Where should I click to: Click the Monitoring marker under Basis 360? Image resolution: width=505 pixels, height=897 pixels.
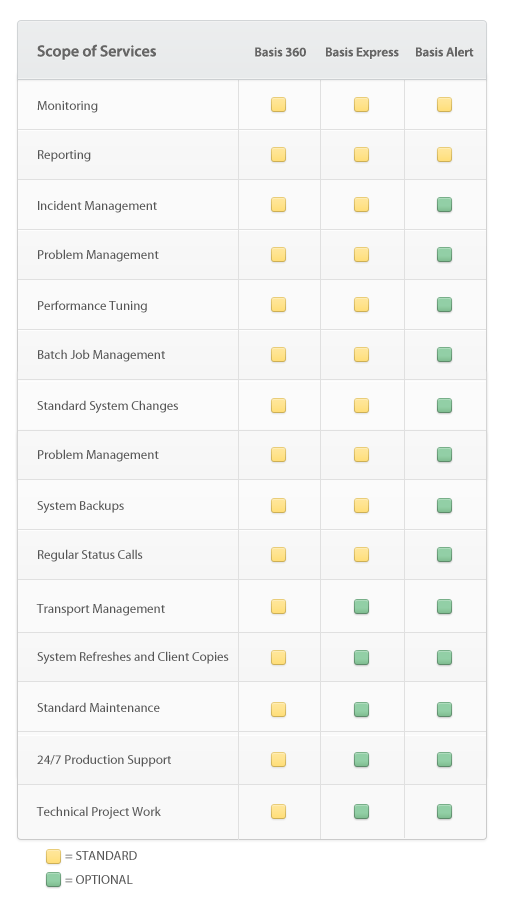click(x=279, y=105)
